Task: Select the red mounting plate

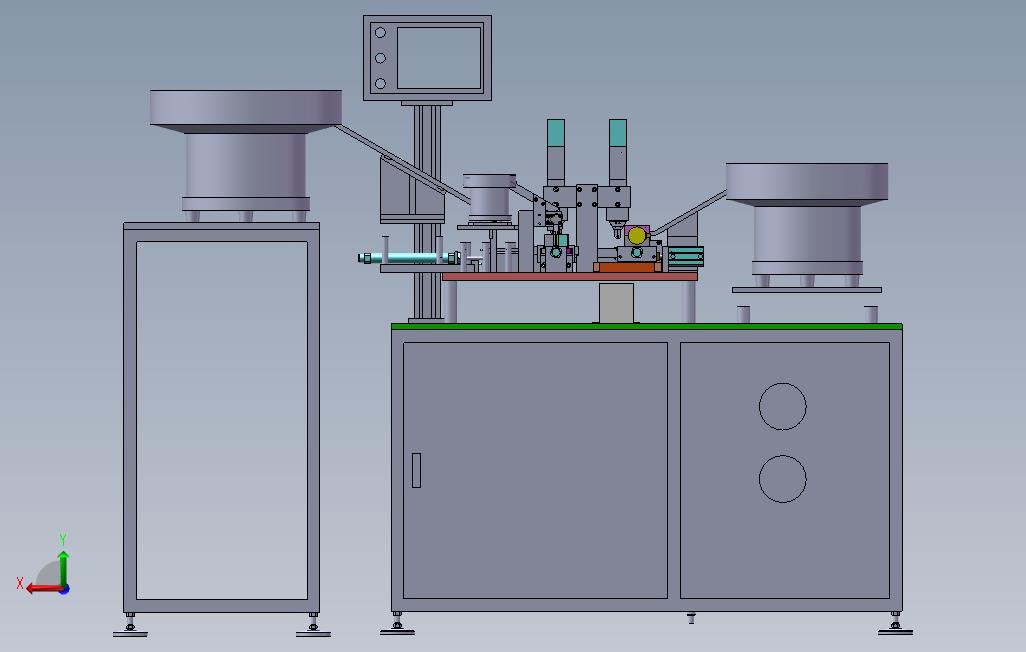Action: [x=569, y=277]
